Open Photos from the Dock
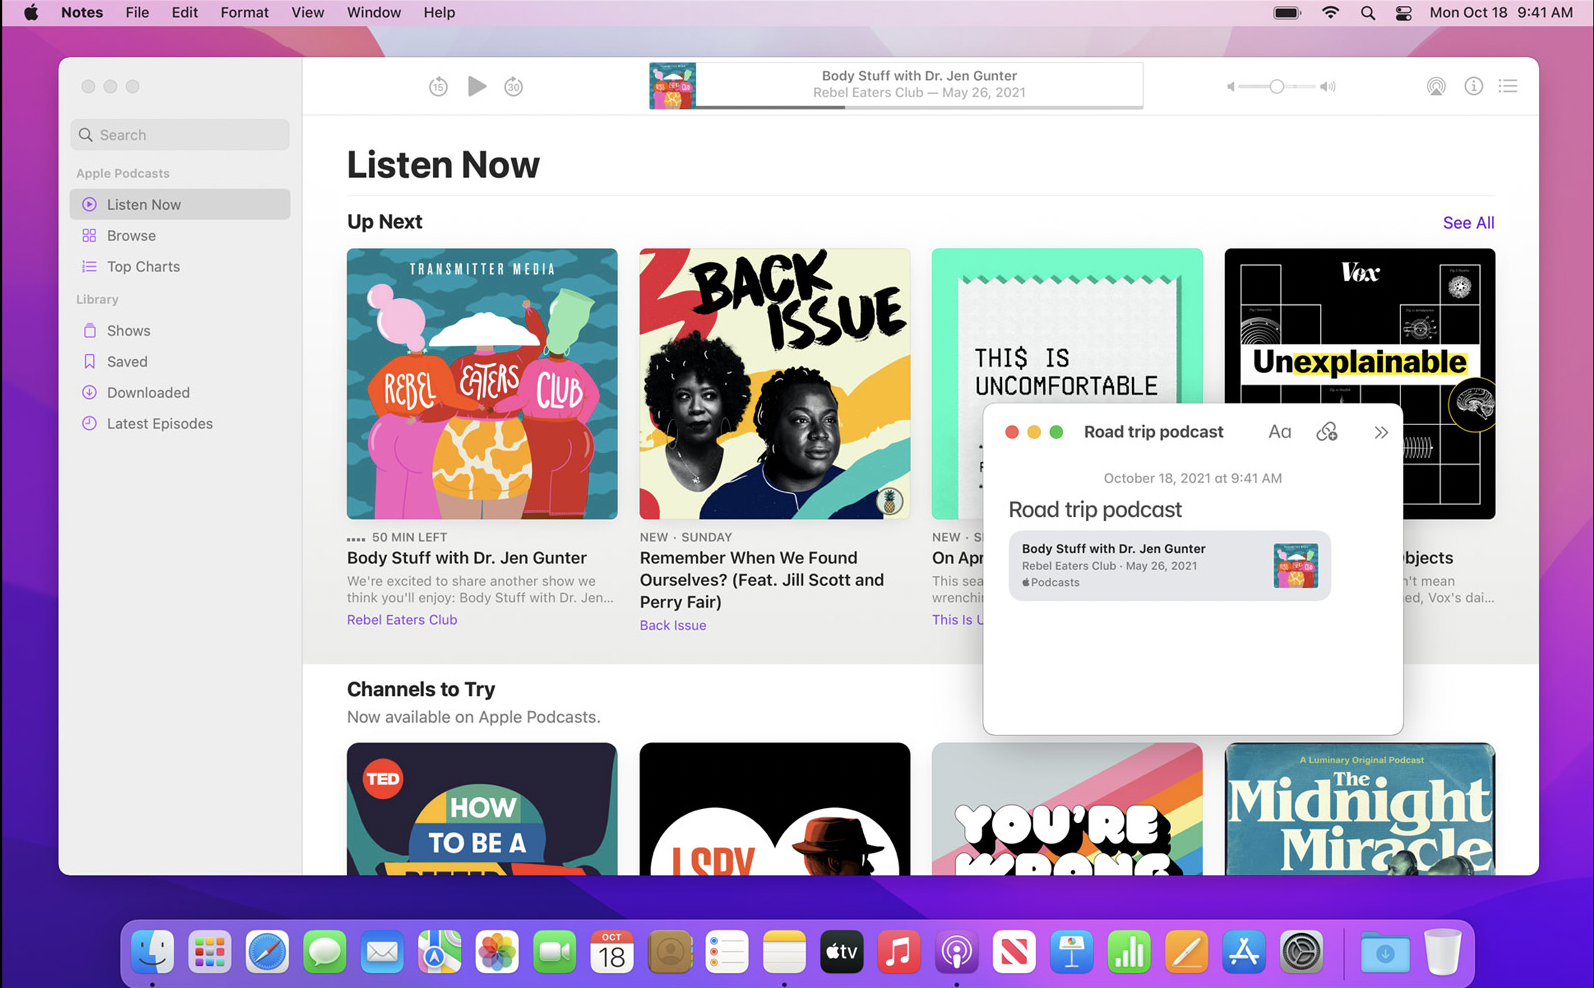This screenshot has width=1594, height=988. point(497,952)
